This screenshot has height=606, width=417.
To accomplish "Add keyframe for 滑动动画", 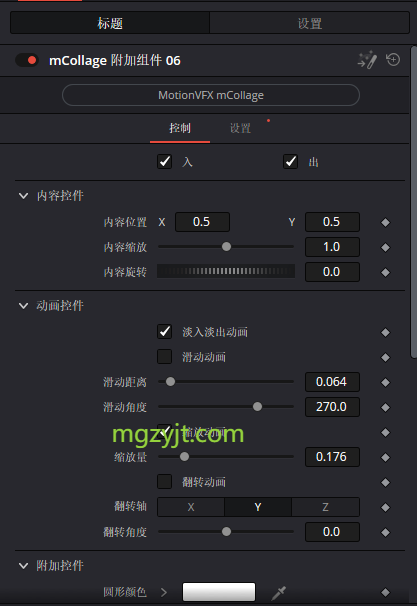I will [385, 357].
